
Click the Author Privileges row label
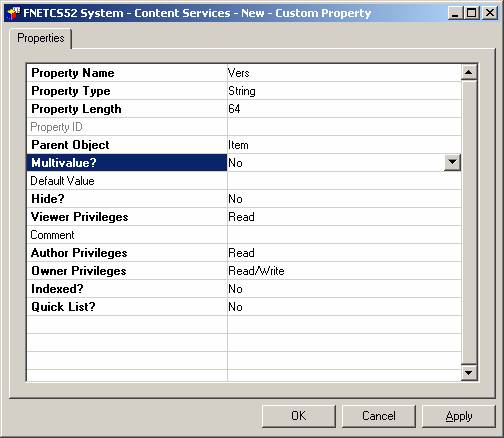[x=79, y=253]
